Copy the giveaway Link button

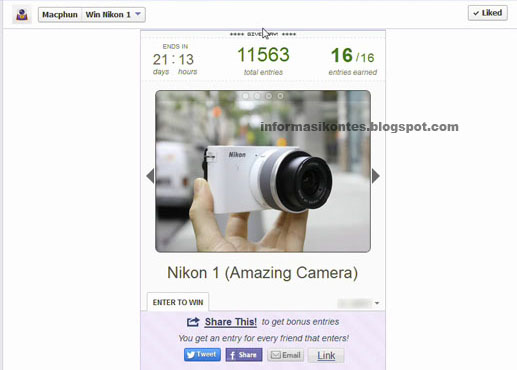(x=326, y=355)
